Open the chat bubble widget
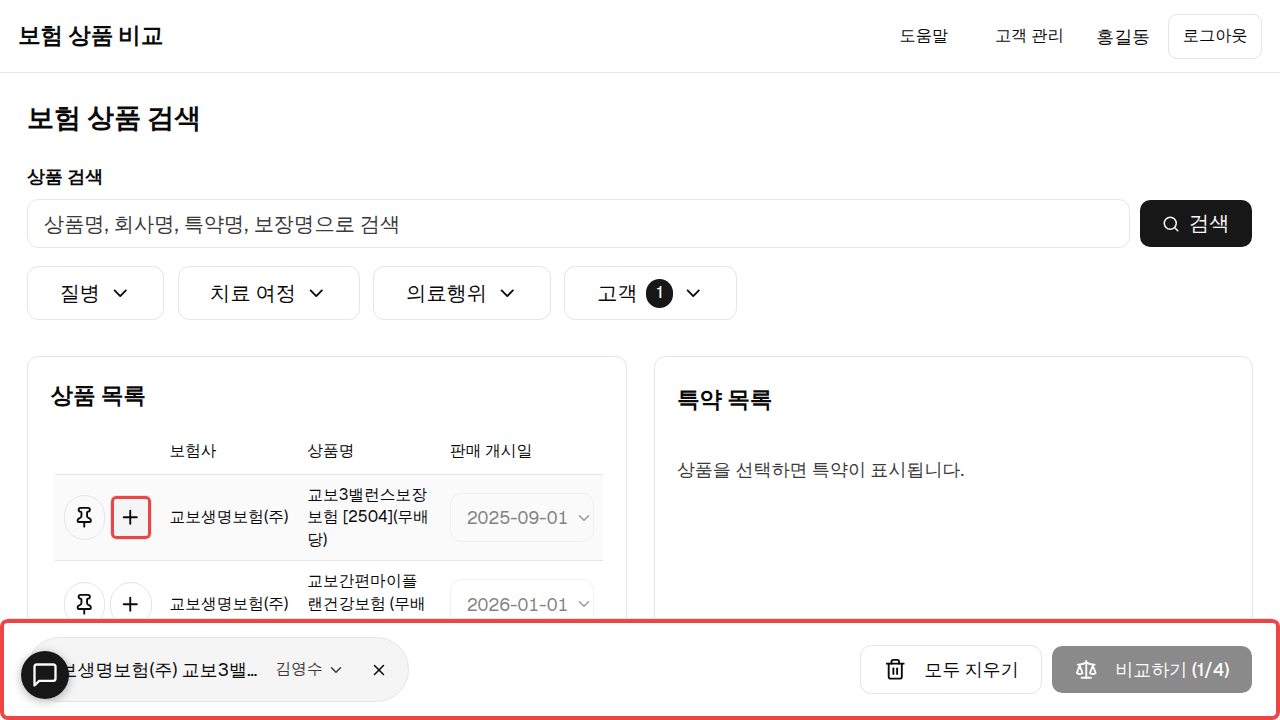This screenshot has height=720, width=1280. (45, 675)
